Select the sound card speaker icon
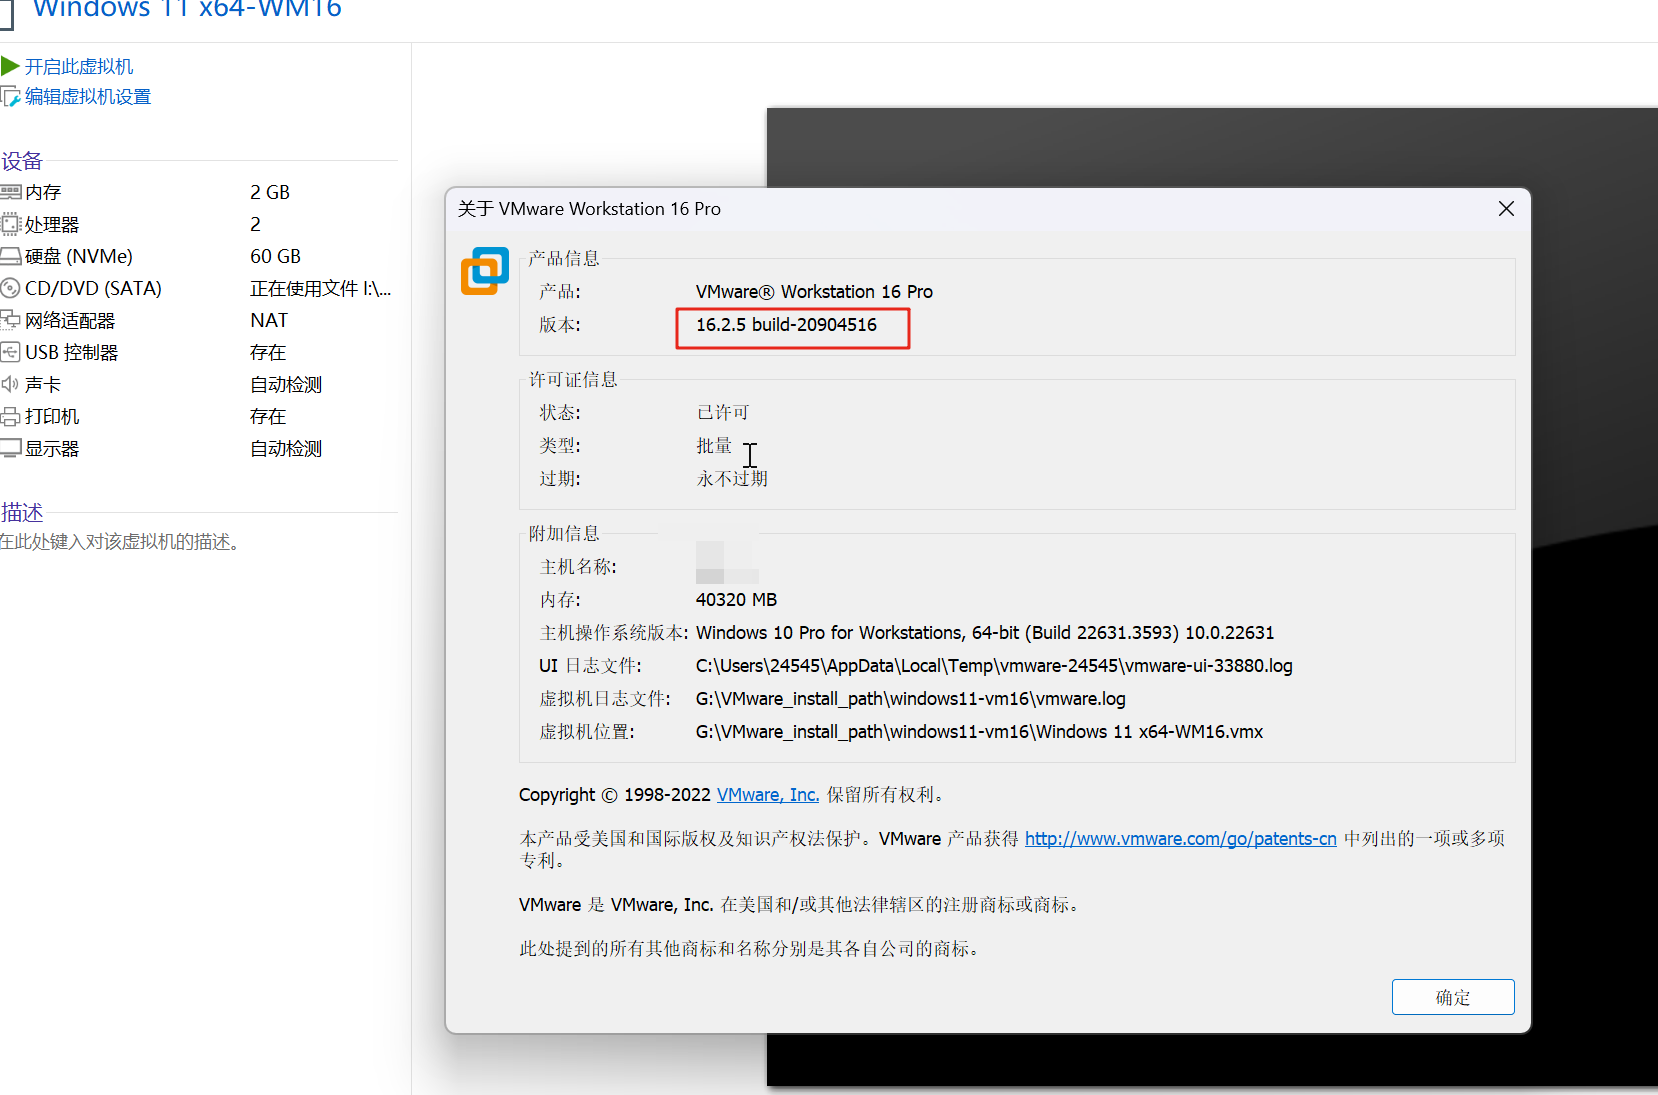 pos(10,384)
